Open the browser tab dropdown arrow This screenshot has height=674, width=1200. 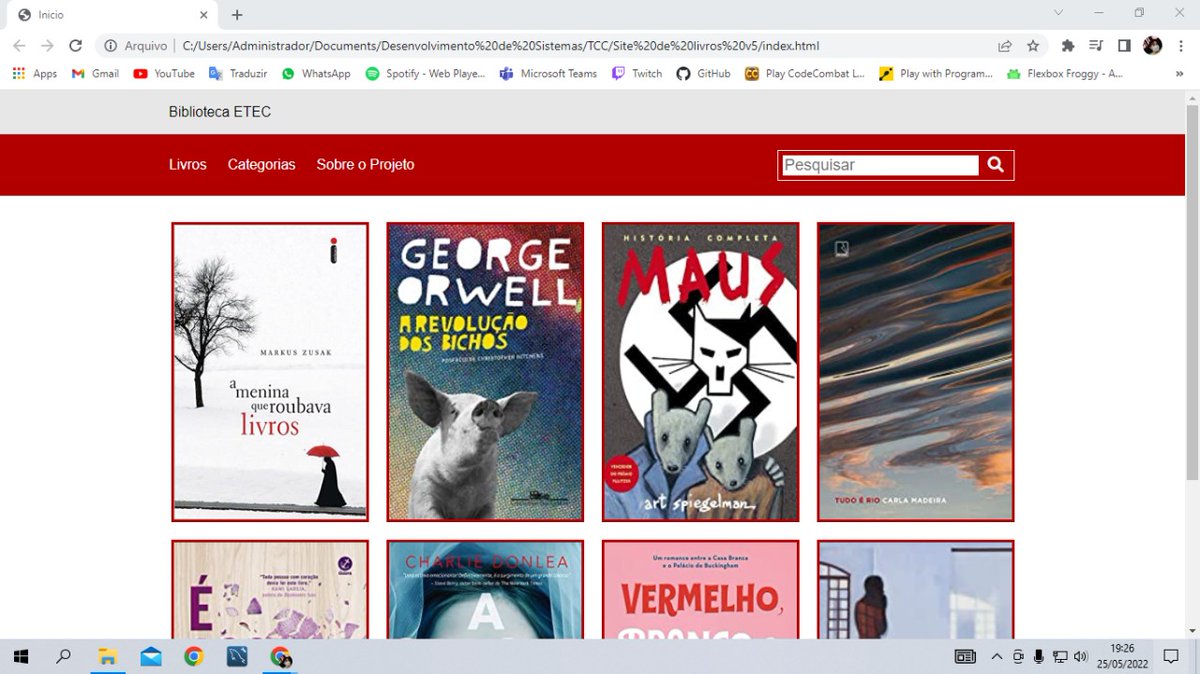coord(1056,12)
